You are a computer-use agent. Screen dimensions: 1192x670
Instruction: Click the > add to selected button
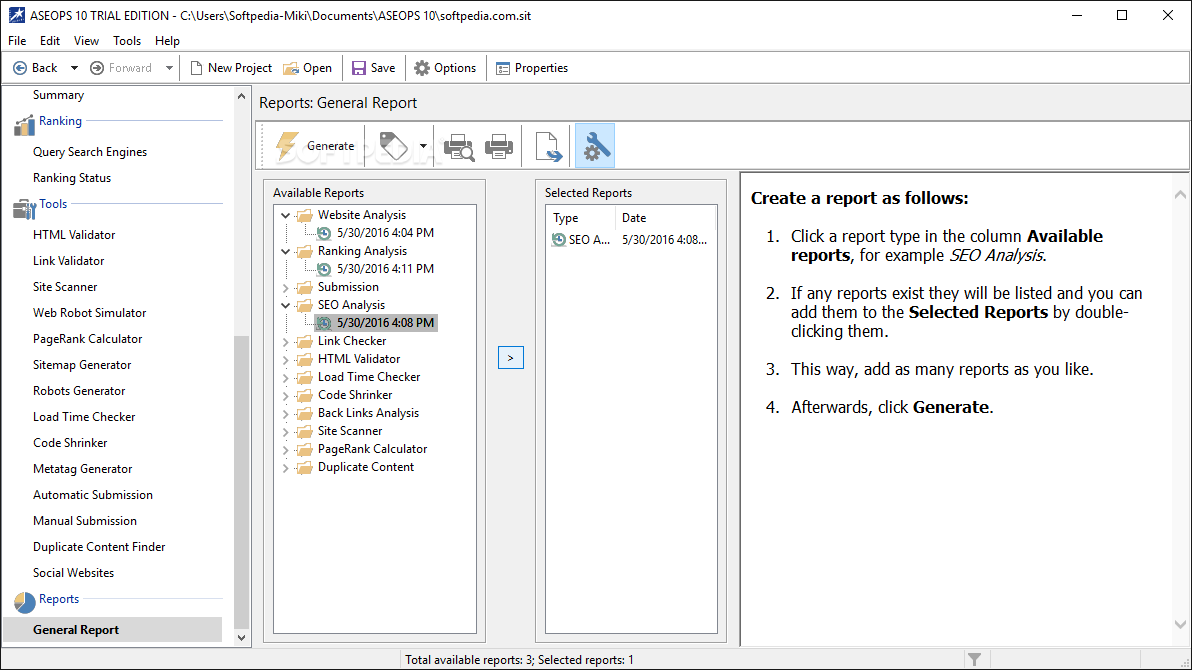[511, 357]
